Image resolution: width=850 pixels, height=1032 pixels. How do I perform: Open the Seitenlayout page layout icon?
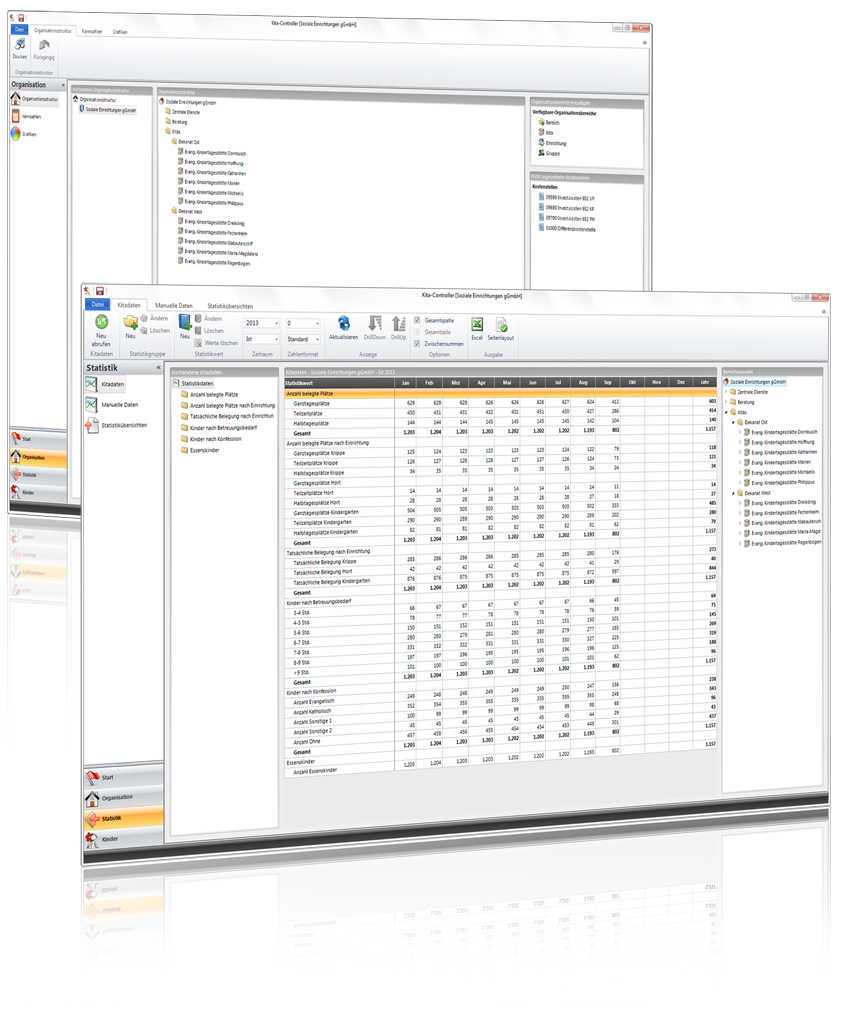pos(501,325)
